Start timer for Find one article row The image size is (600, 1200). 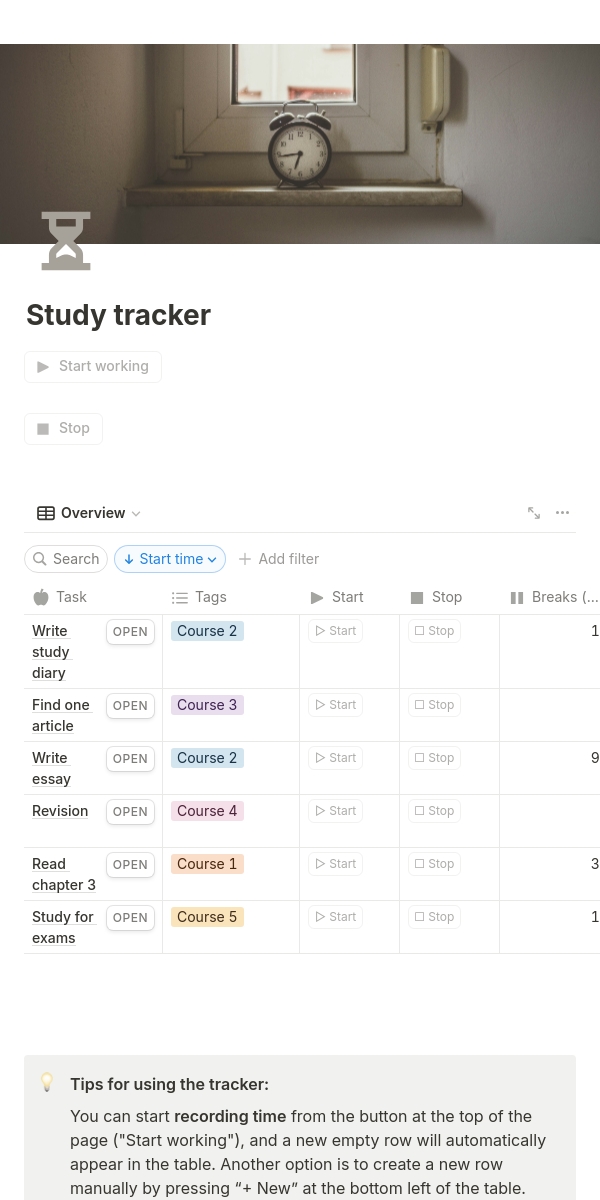pos(335,705)
